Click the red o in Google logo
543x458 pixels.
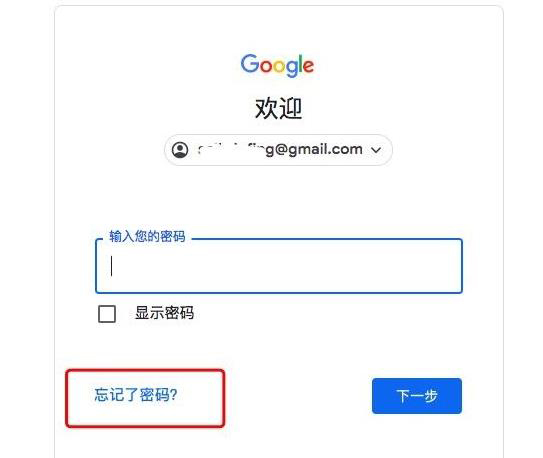click(266, 66)
